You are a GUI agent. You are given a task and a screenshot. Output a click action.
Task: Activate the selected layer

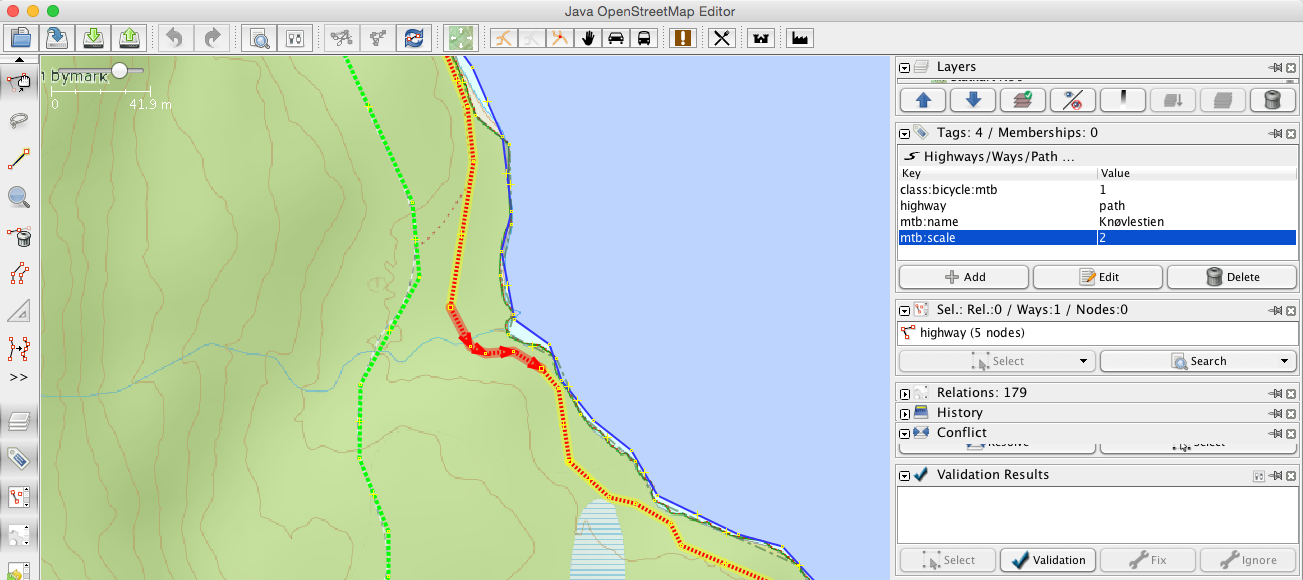pos(1023,100)
